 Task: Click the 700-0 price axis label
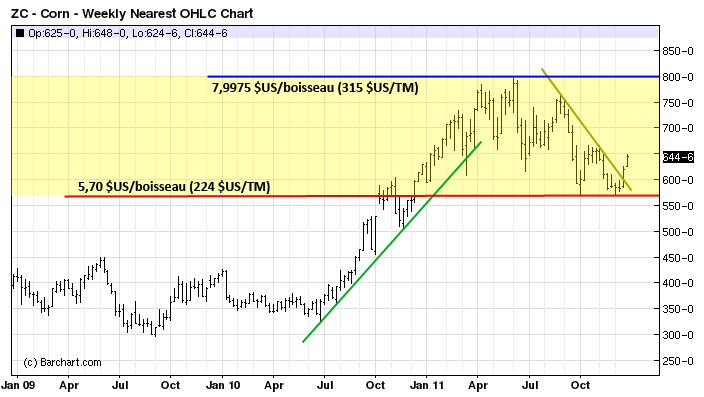(678, 128)
